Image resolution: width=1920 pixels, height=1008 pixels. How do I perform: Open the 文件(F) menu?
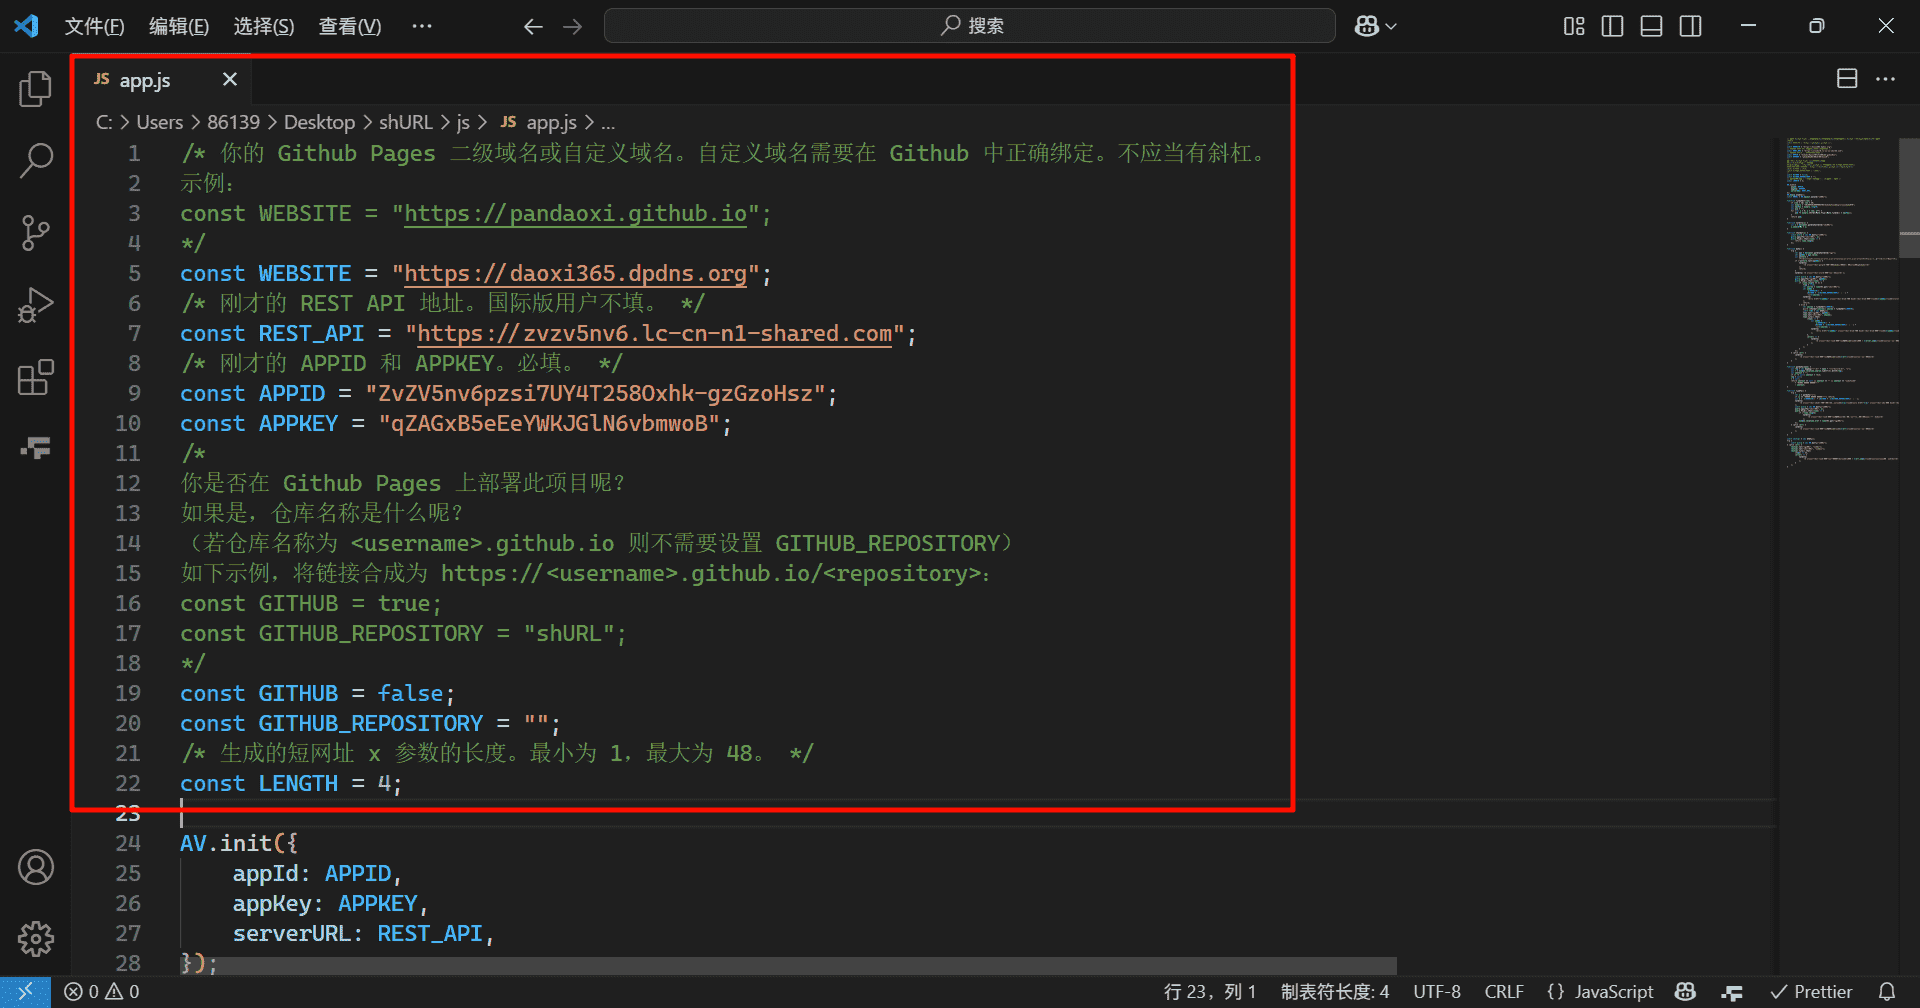click(x=94, y=26)
